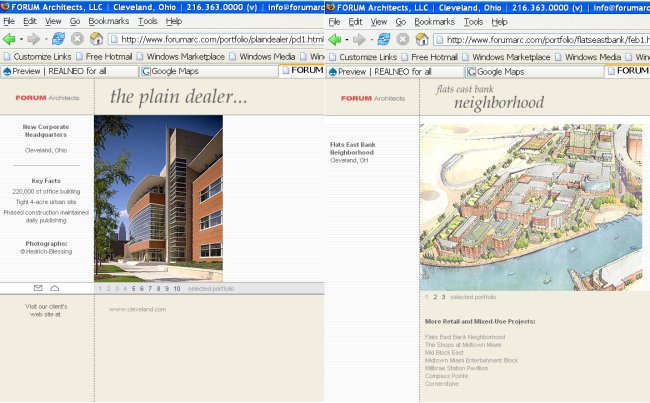This screenshot has height=403, width=650.
Task: Click home icon below Plain Dealer sidebar
Action: [x=55, y=288]
